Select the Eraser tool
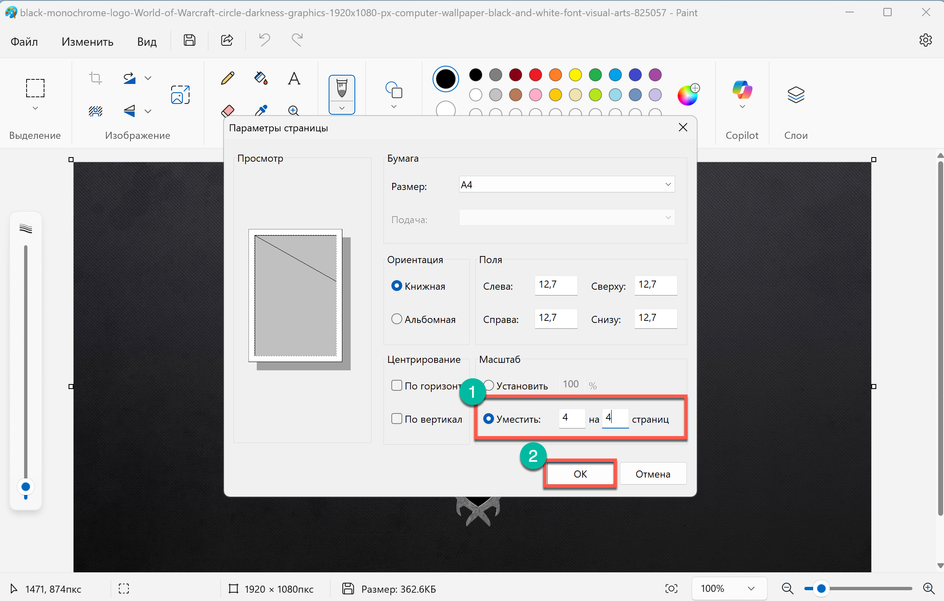The image size is (944, 601). 227,111
